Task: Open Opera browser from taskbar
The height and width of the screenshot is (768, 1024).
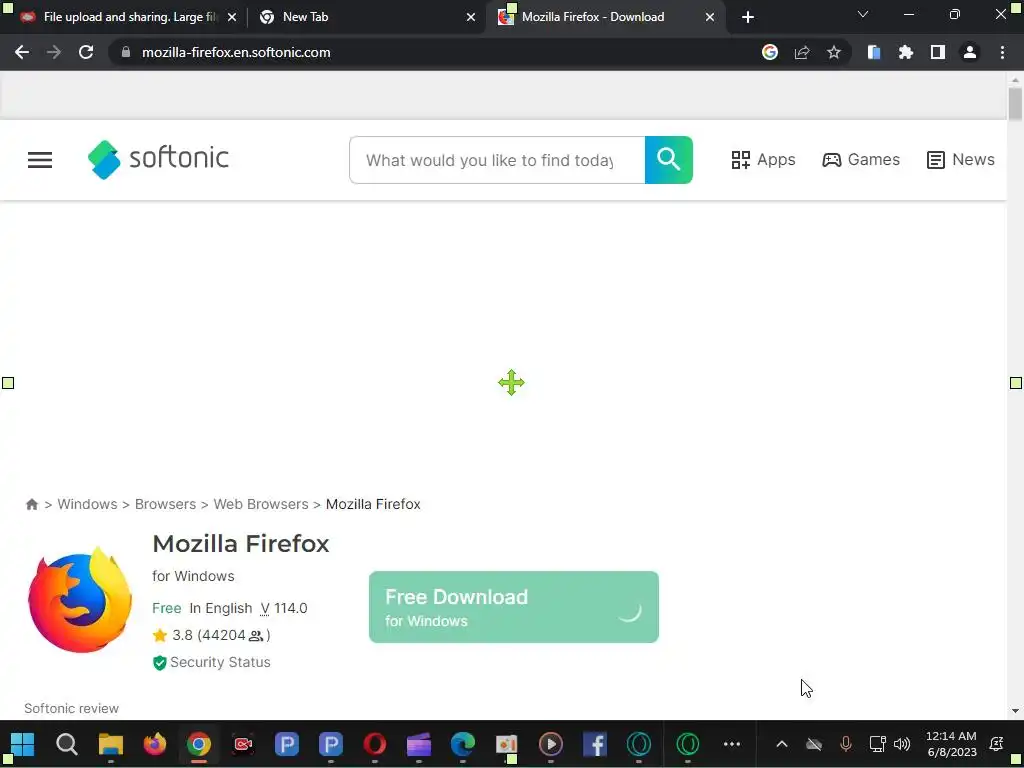Action: pos(375,744)
